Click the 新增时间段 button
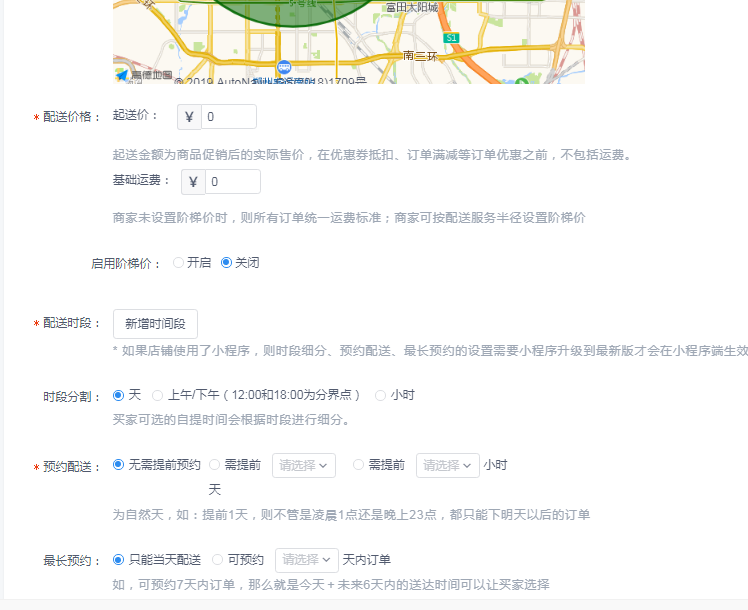748x610 pixels. (155, 324)
